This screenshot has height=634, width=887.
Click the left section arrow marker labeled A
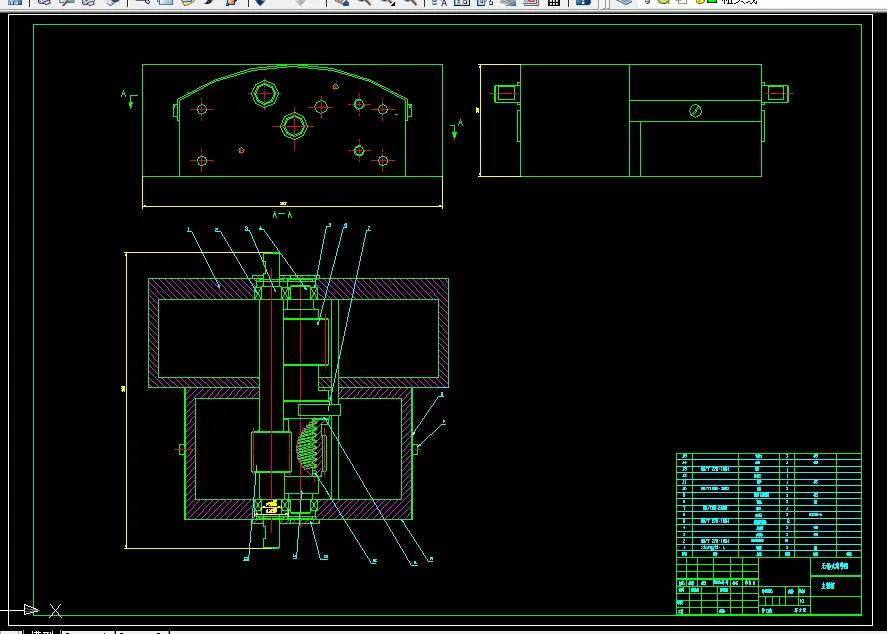click(x=129, y=100)
